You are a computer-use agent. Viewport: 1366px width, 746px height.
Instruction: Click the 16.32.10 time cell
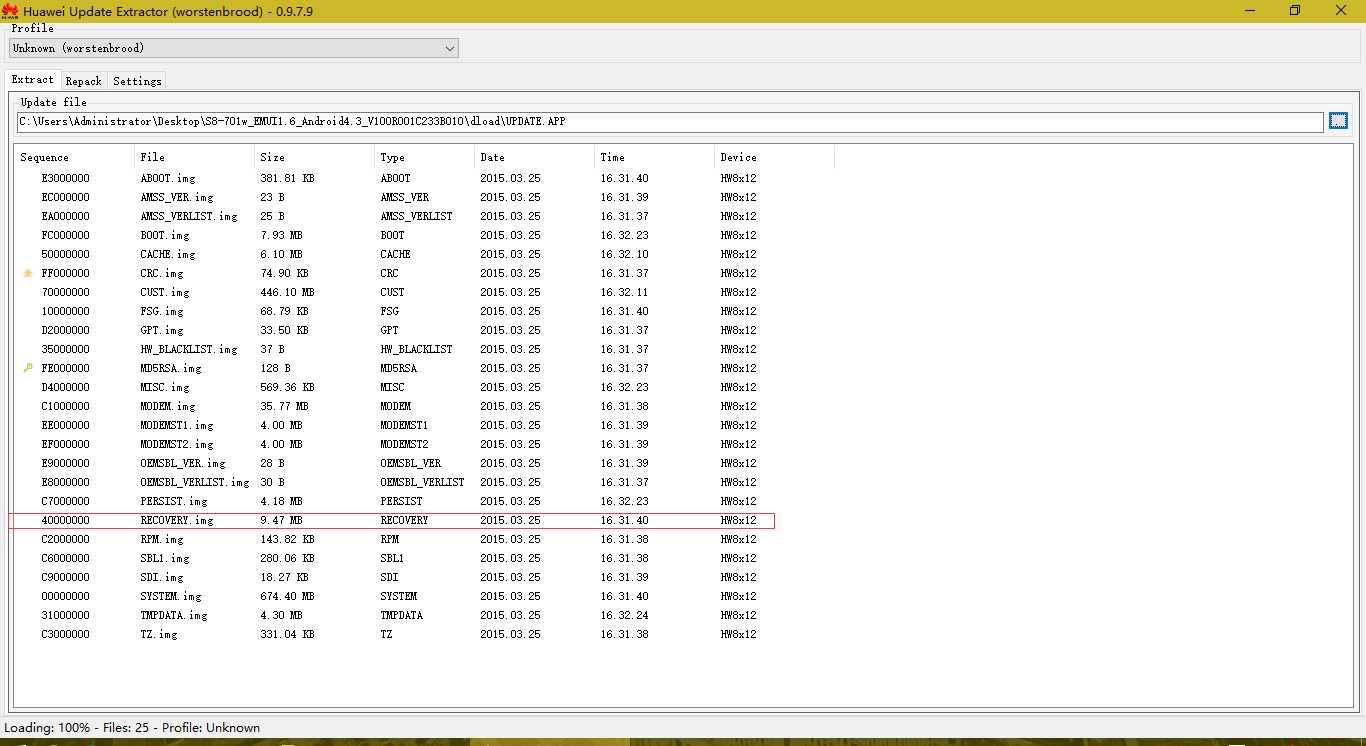click(624, 254)
